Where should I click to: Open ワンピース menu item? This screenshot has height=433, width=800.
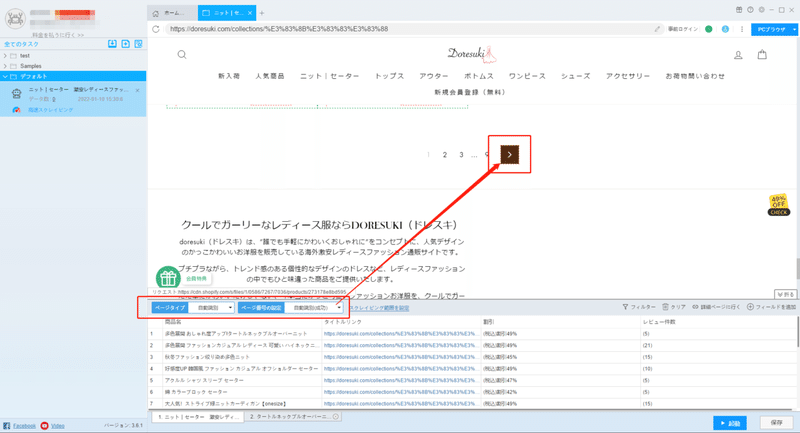pos(527,76)
